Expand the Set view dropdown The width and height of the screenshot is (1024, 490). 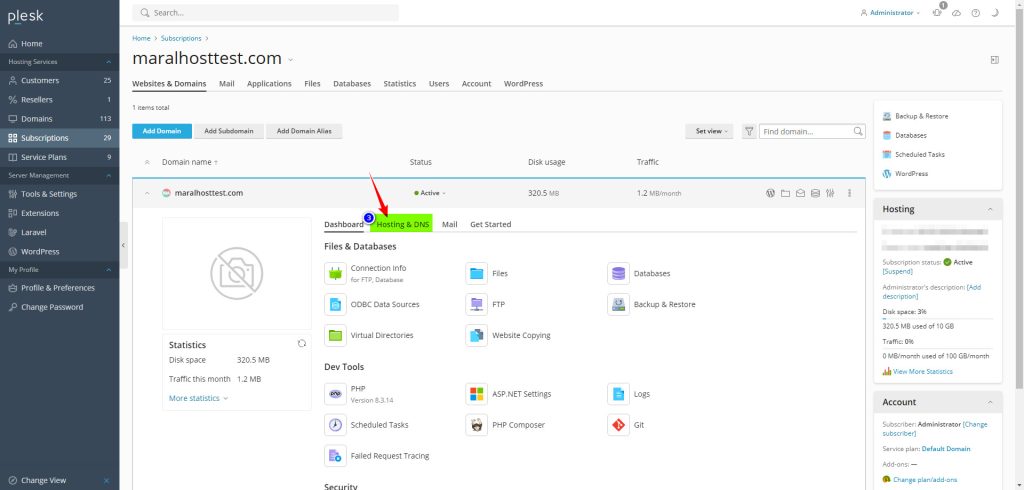709,131
